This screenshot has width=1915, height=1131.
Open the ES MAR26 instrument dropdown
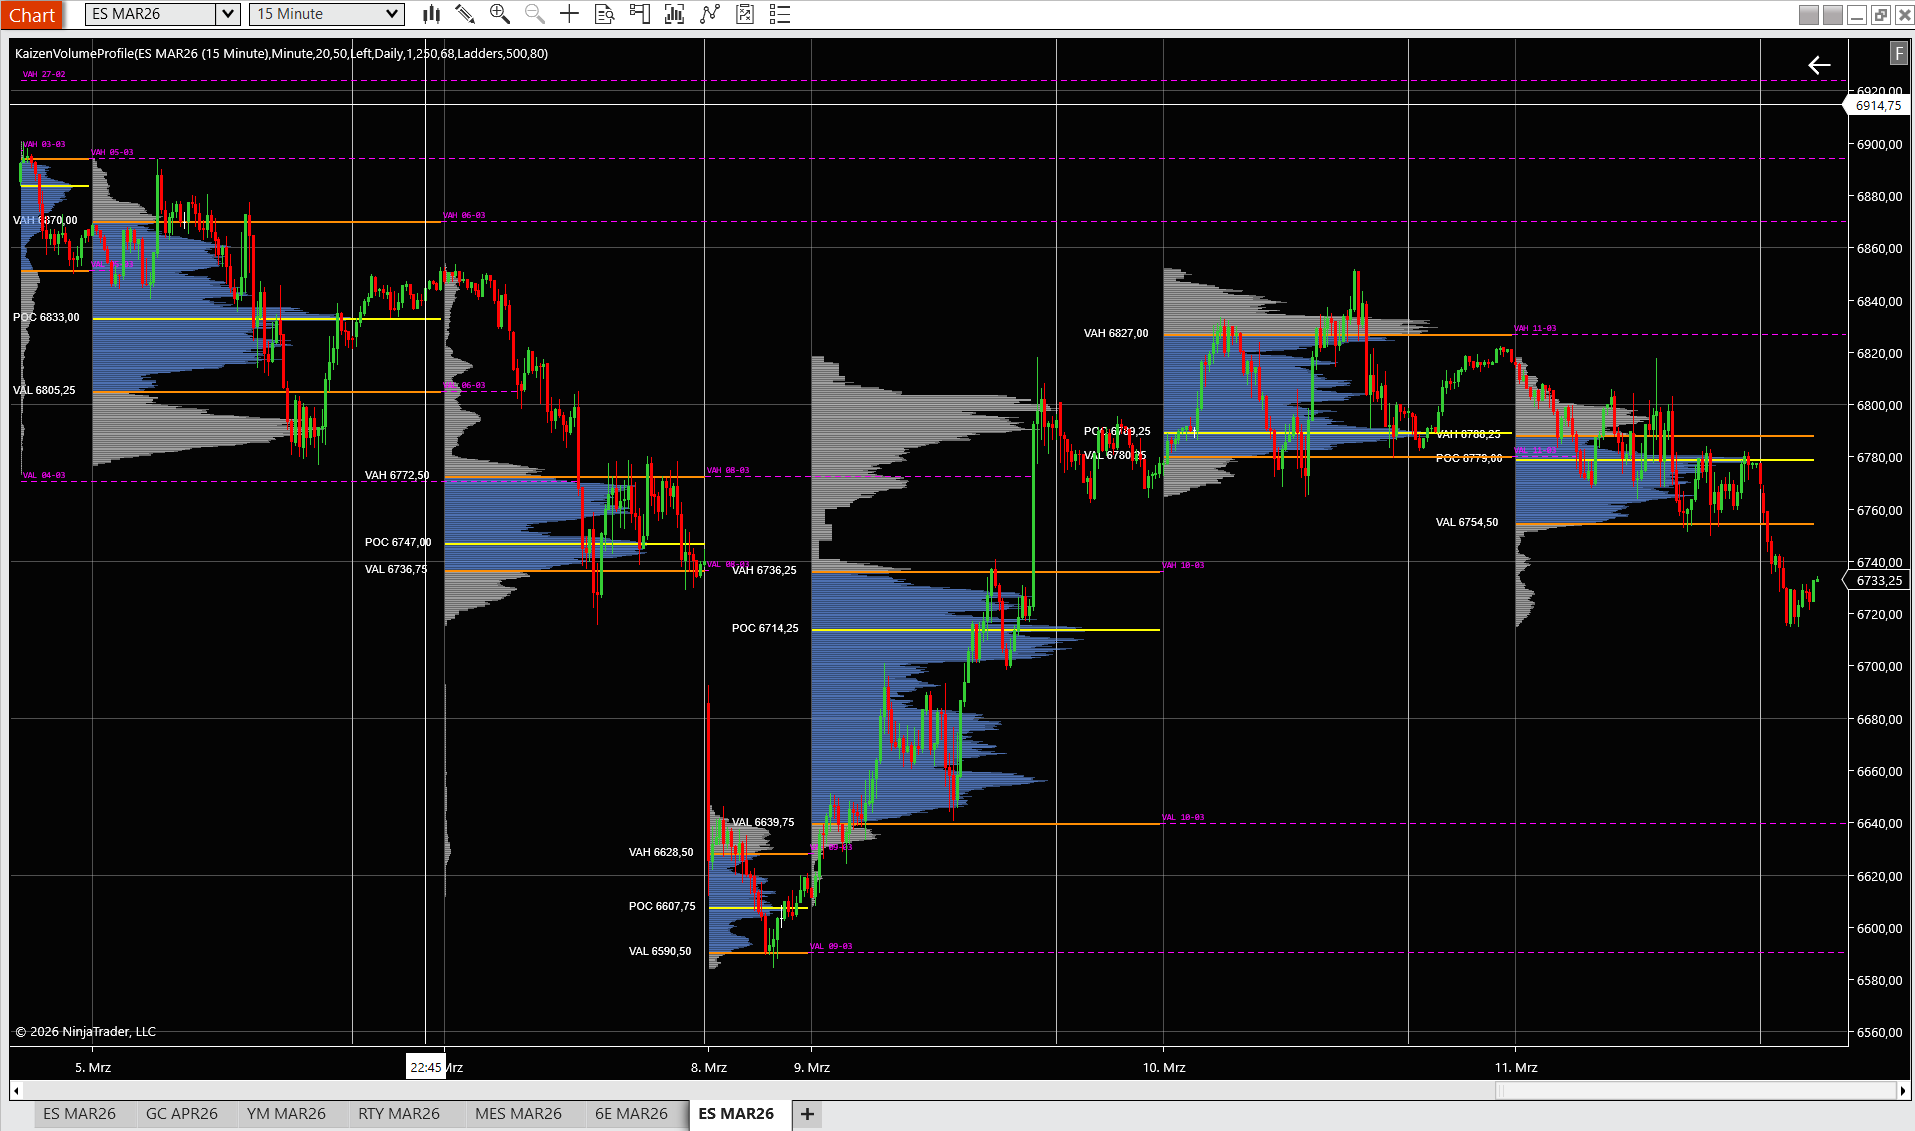point(227,14)
